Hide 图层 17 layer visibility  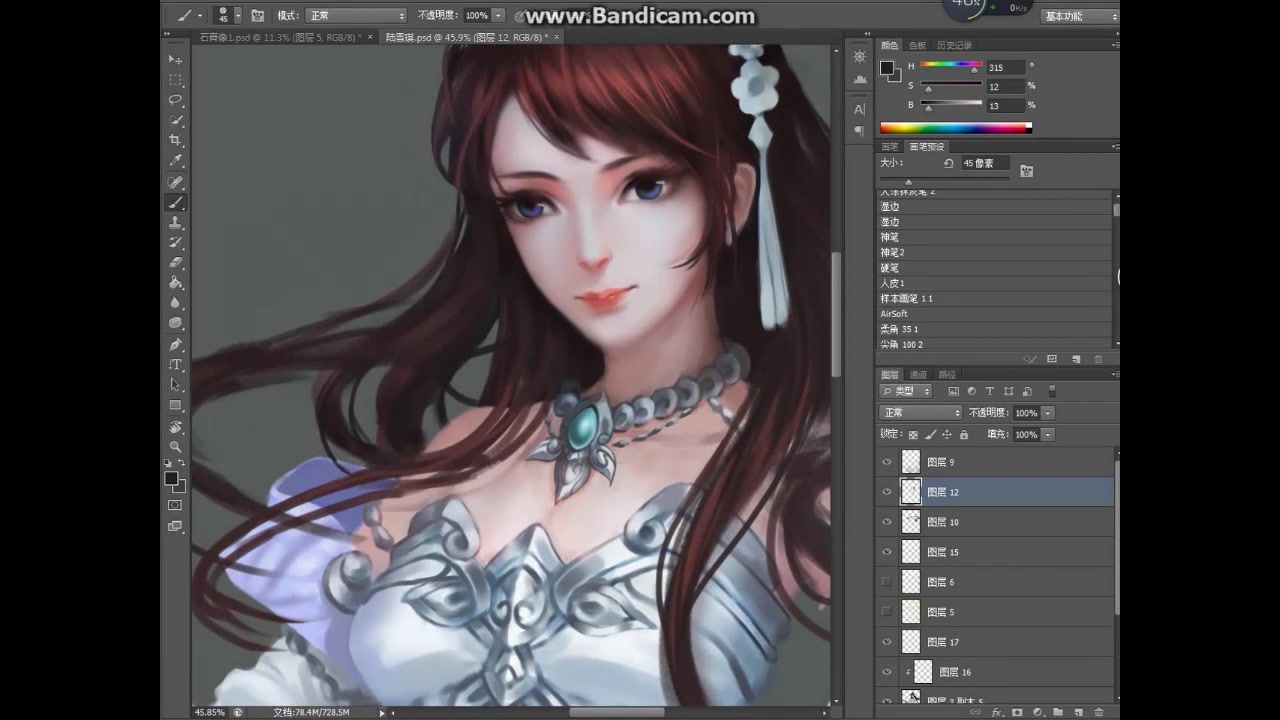(886, 642)
